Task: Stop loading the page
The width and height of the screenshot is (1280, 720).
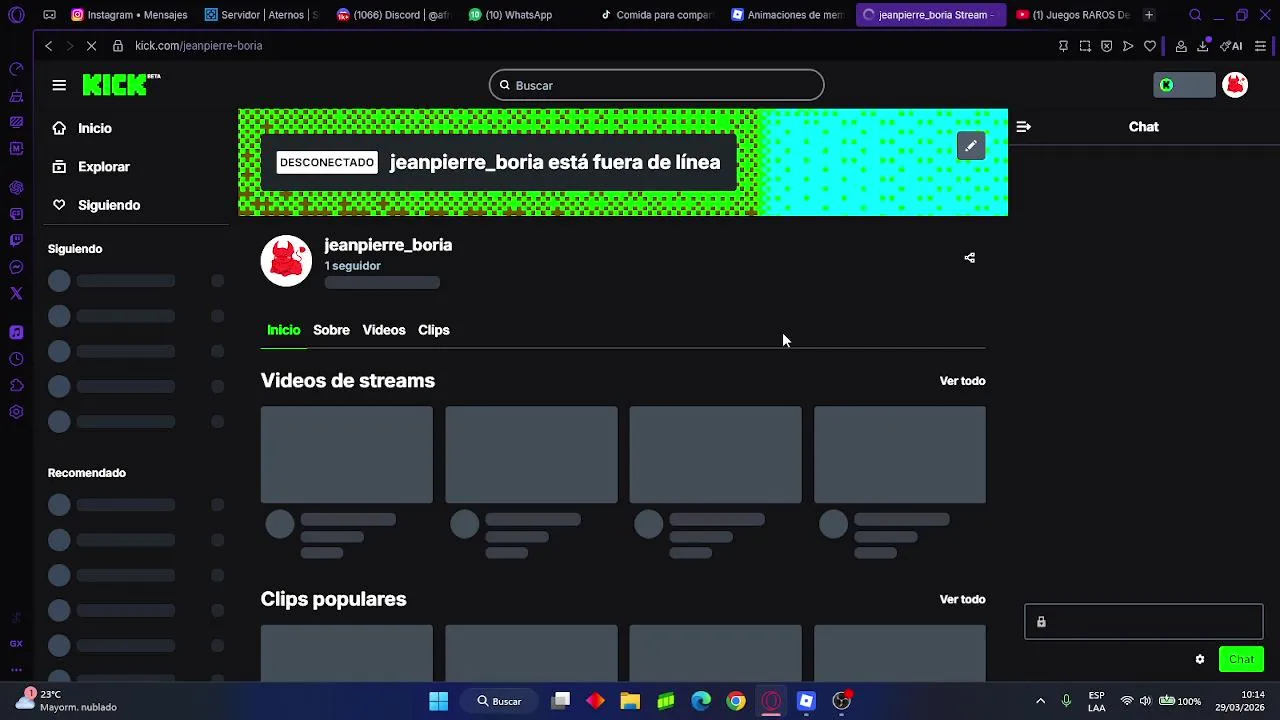Action: coord(91,46)
